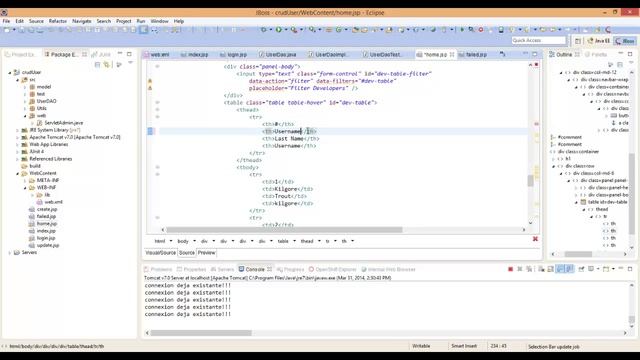Open the Palette view tab
Viewport: 640px width, 360px height.
point(596,54)
